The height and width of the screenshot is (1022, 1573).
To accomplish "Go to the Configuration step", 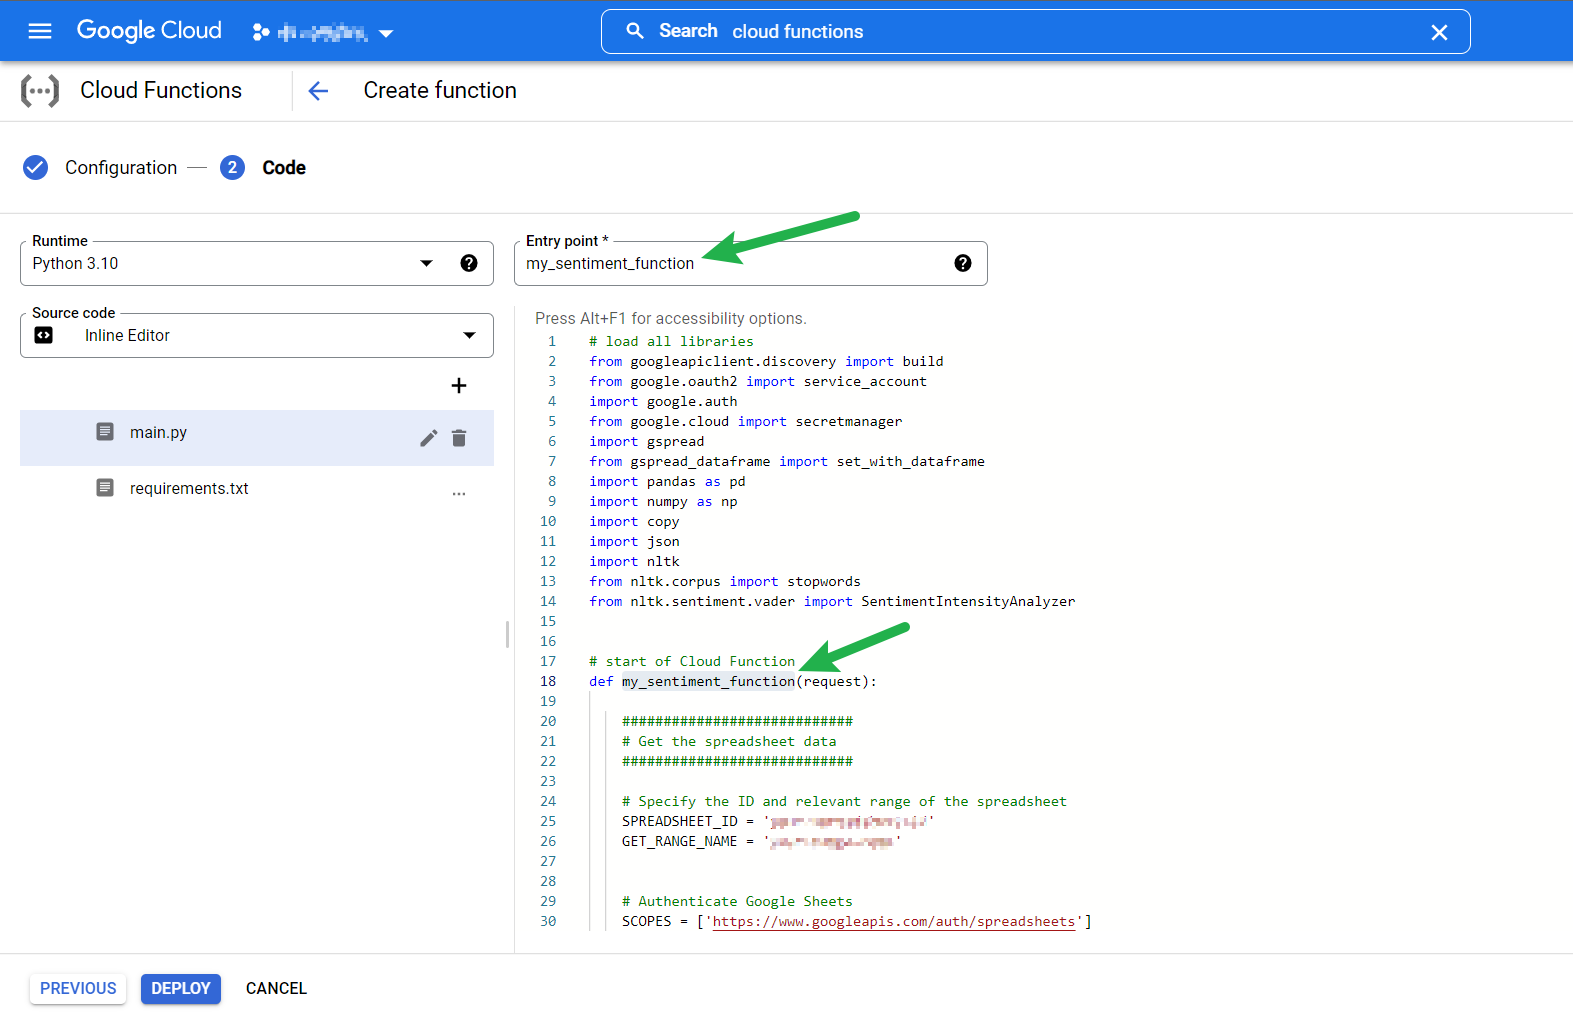I will [120, 168].
